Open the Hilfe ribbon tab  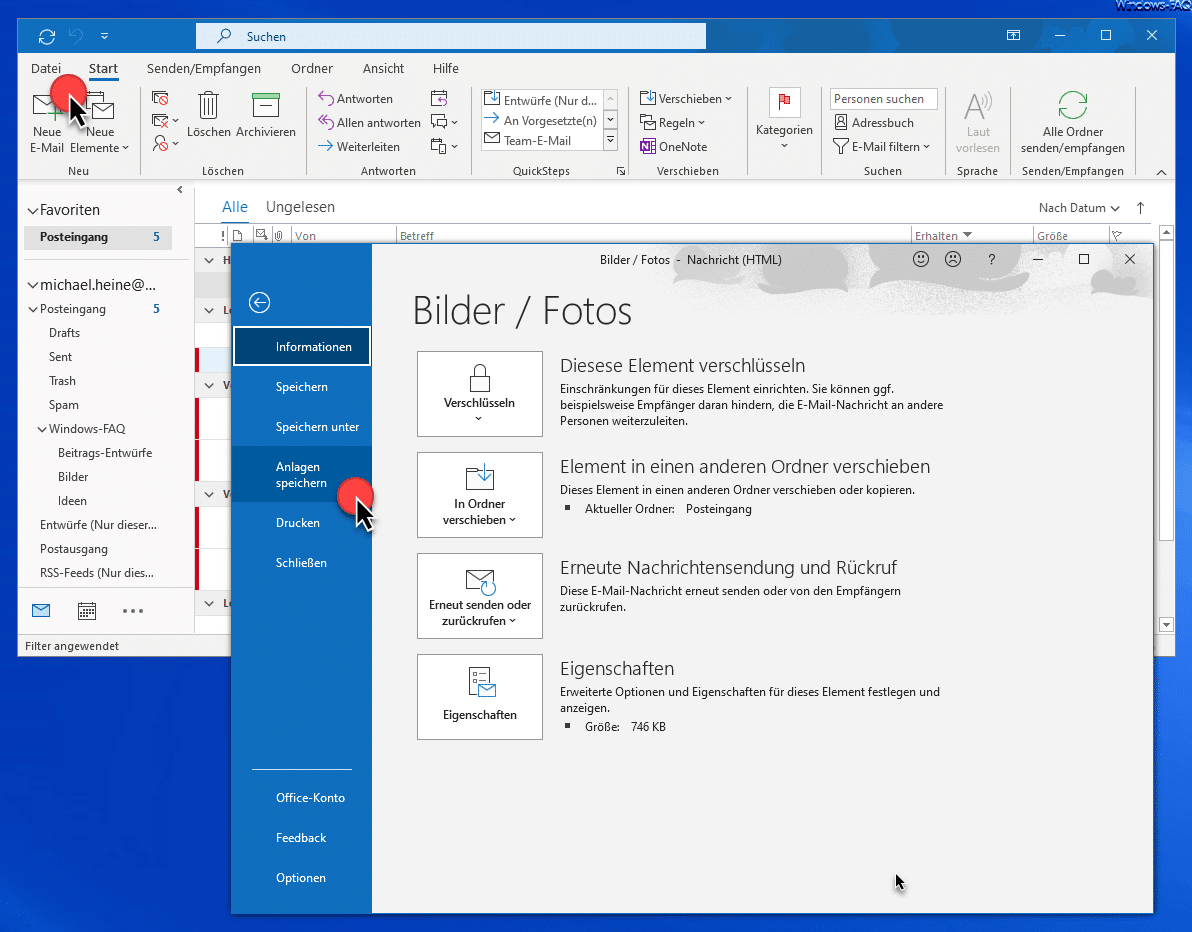pyautogui.click(x=445, y=68)
